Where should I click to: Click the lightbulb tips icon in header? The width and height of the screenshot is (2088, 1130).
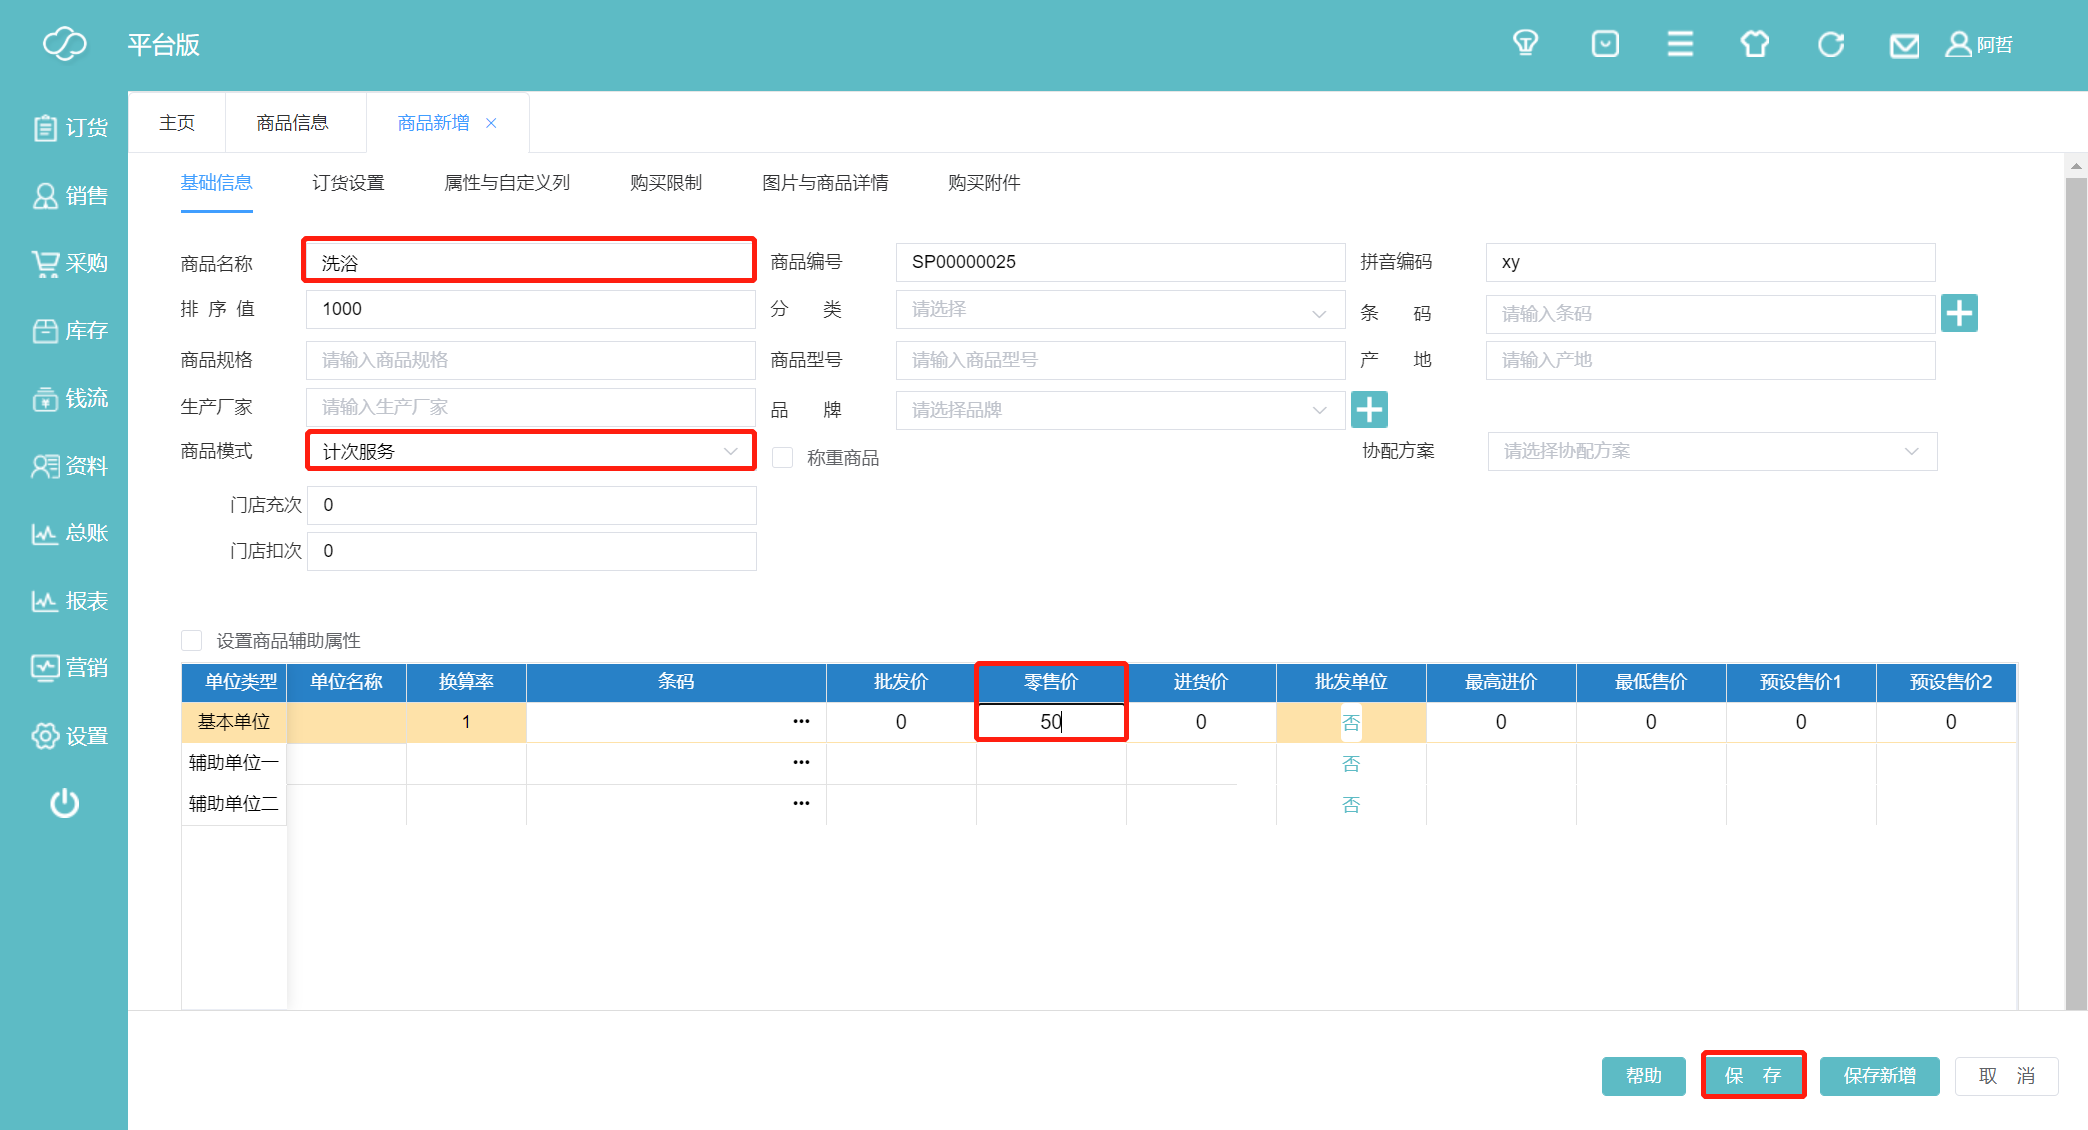(x=1525, y=44)
